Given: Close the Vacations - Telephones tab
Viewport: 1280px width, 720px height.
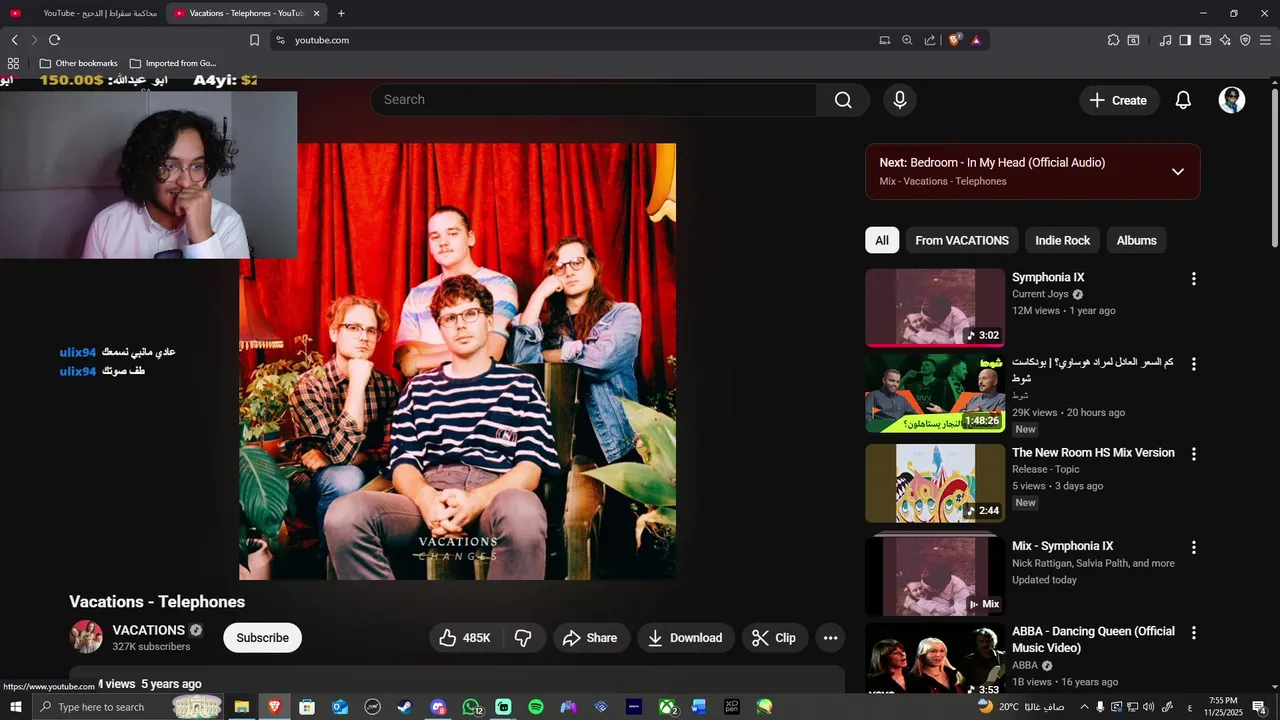Looking at the screenshot, I should pyautogui.click(x=316, y=13).
